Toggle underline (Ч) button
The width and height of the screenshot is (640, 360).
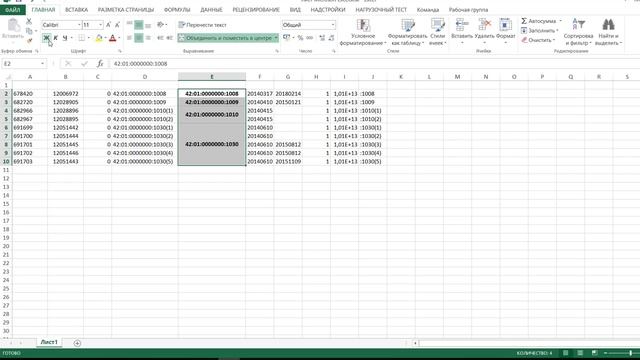tap(64, 38)
